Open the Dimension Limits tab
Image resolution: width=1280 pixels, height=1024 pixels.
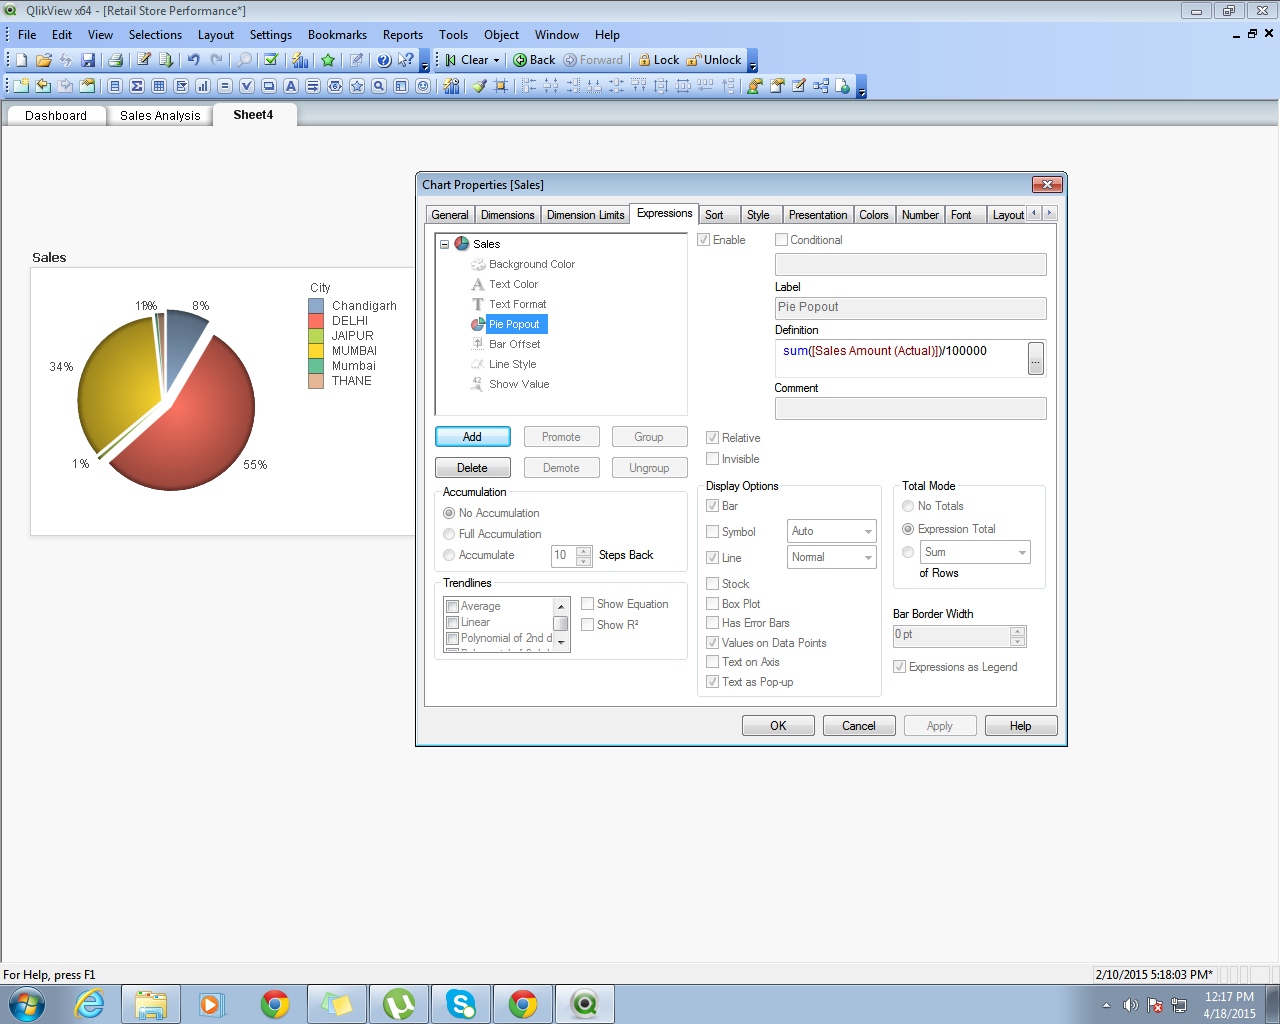[585, 215]
